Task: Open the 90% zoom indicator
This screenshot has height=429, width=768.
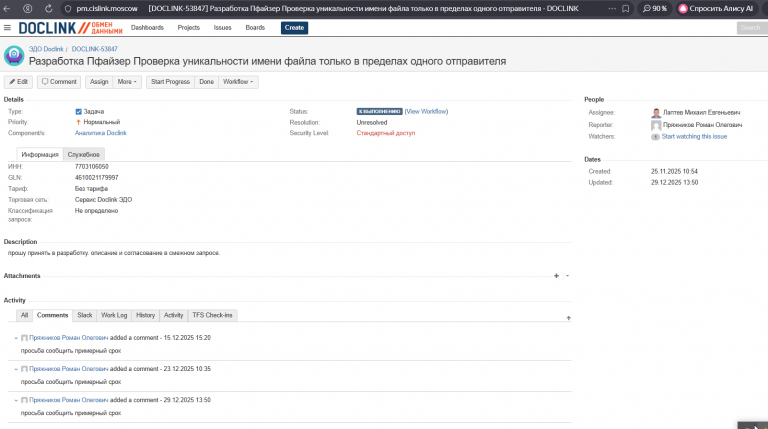Action: click(x=655, y=8)
